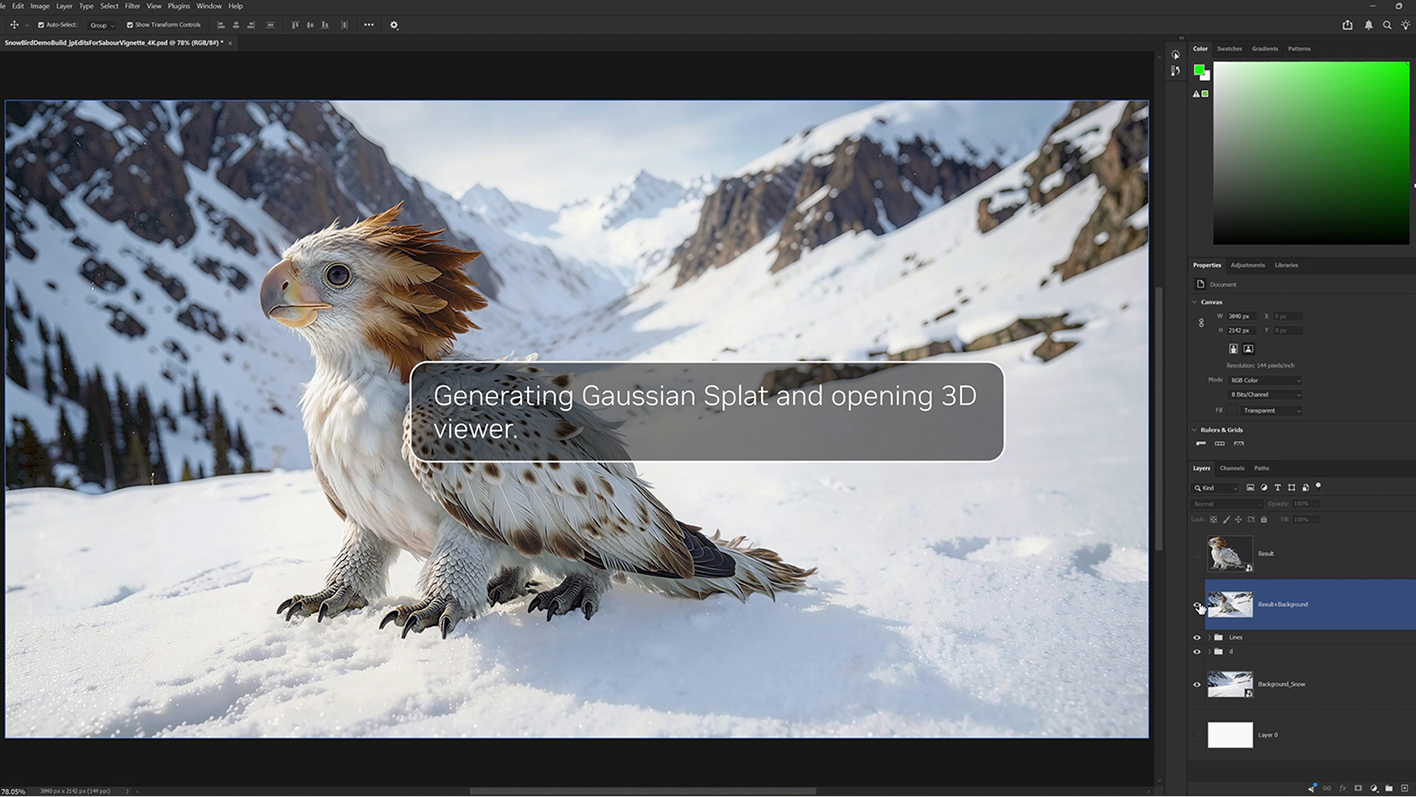The width and height of the screenshot is (1416, 797).
Task: Click align top edges icon
Action: point(295,25)
